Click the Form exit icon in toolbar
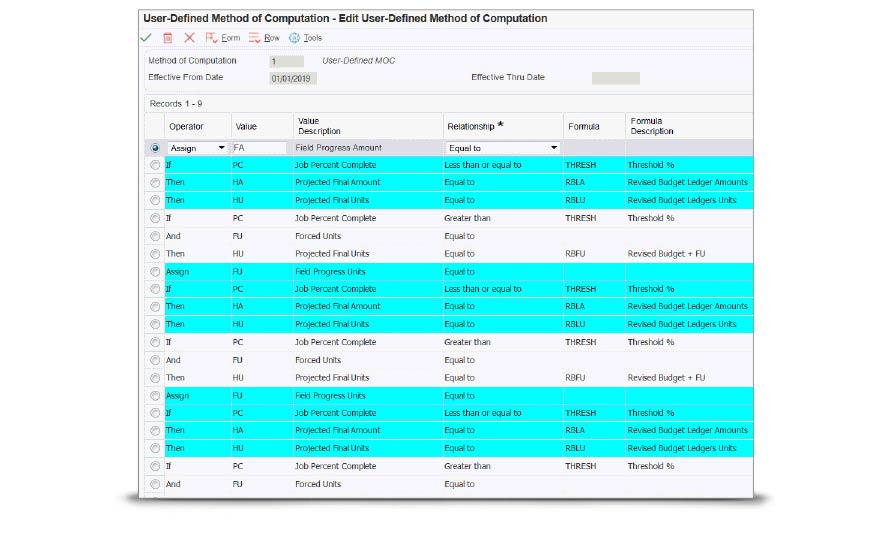The image size is (880, 533). click(x=211, y=38)
